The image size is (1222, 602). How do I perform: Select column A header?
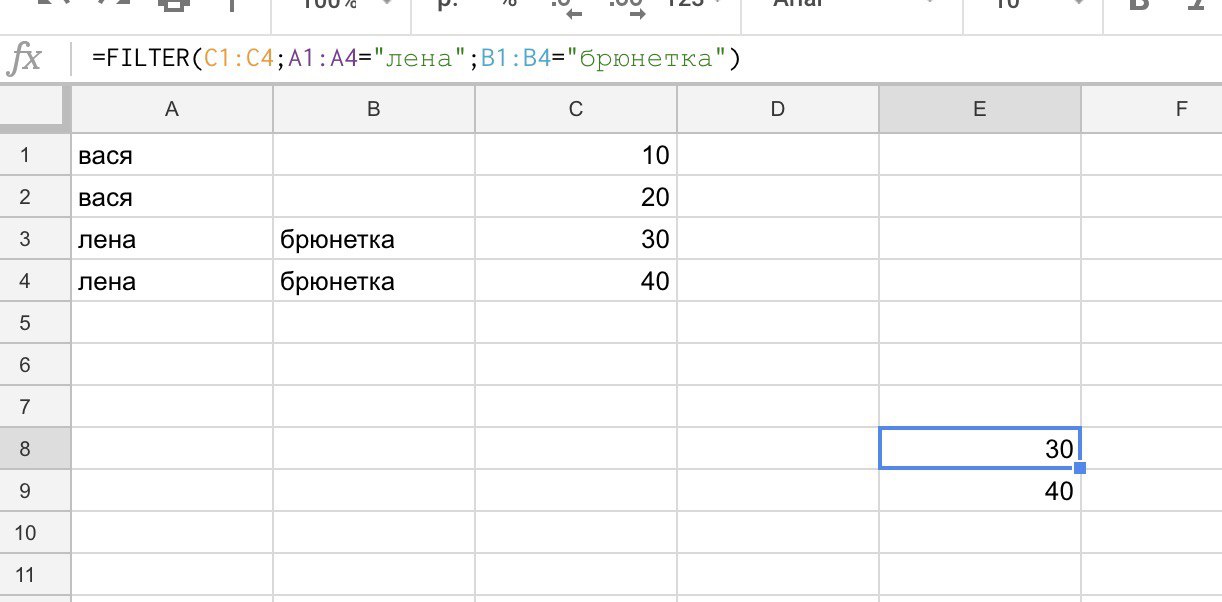coord(172,110)
